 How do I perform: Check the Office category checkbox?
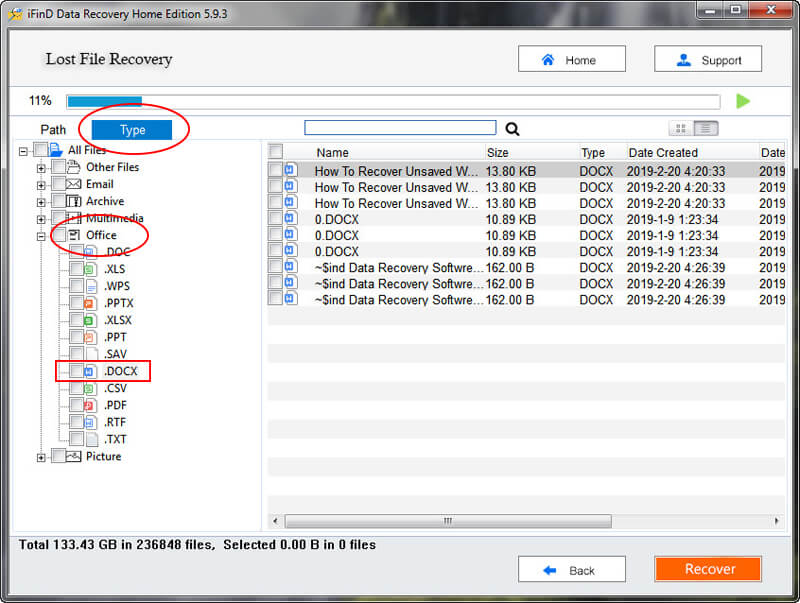pos(59,235)
